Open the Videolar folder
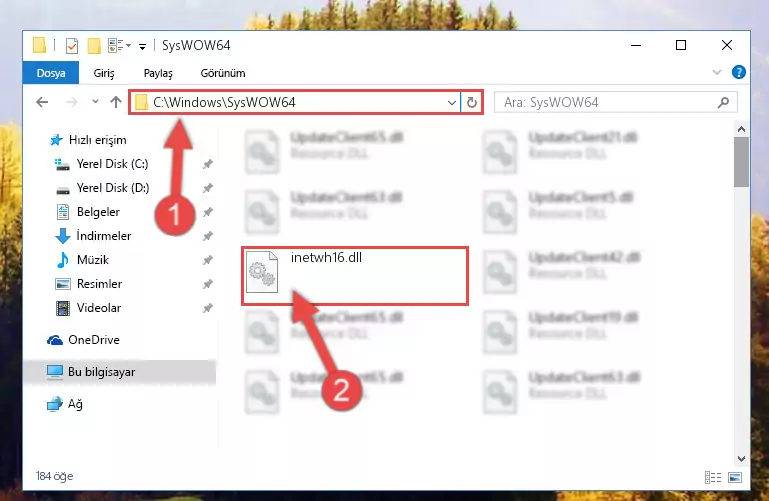The height and width of the screenshot is (501, 769). (89, 308)
